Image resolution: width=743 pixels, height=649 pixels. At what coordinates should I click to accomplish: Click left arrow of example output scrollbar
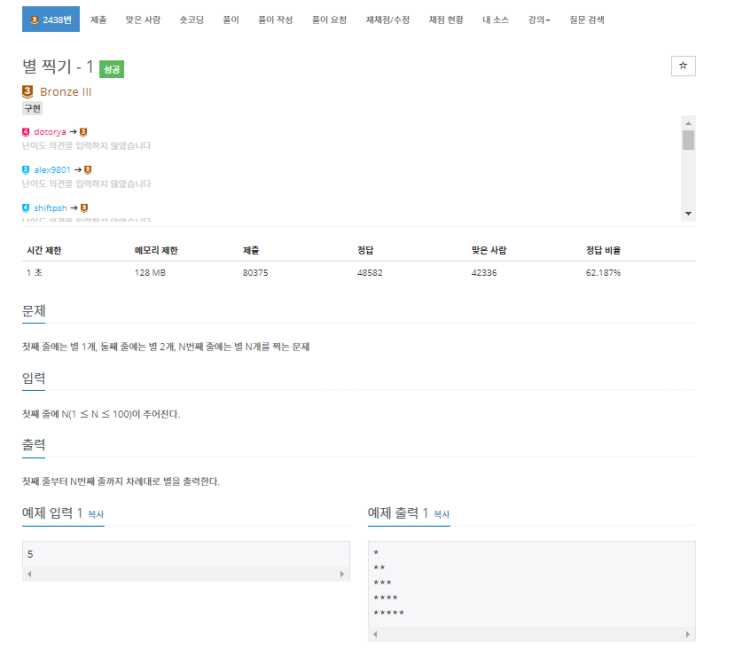point(375,634)
